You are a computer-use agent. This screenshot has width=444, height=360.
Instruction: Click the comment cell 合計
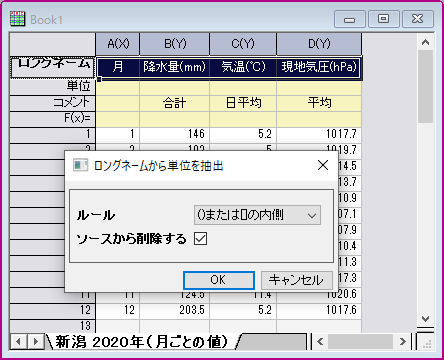point(175,103)
